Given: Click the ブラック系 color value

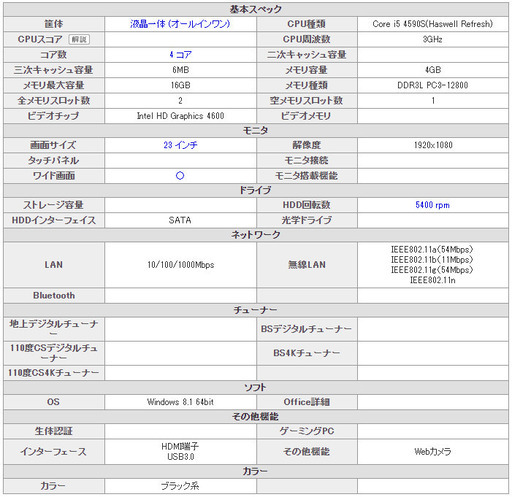Looking at the screenshot, I should 180,486.
